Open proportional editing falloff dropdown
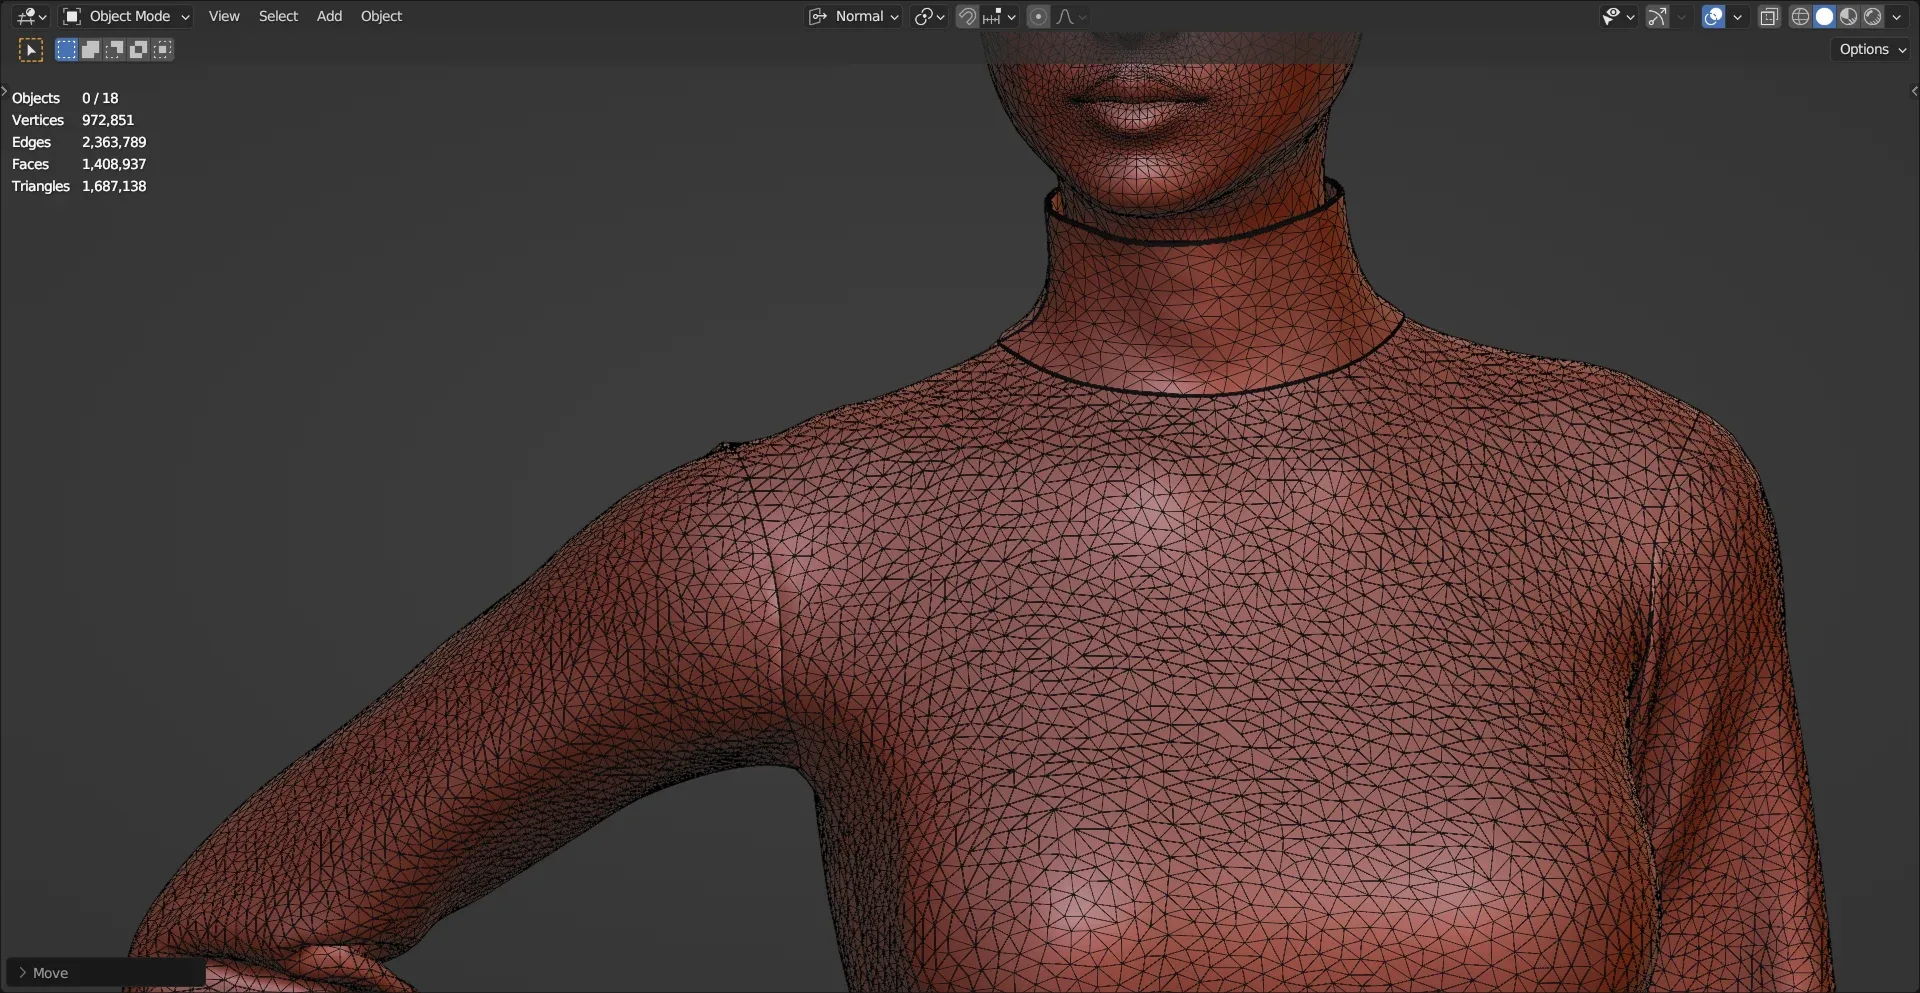 tap(1071, 16)
